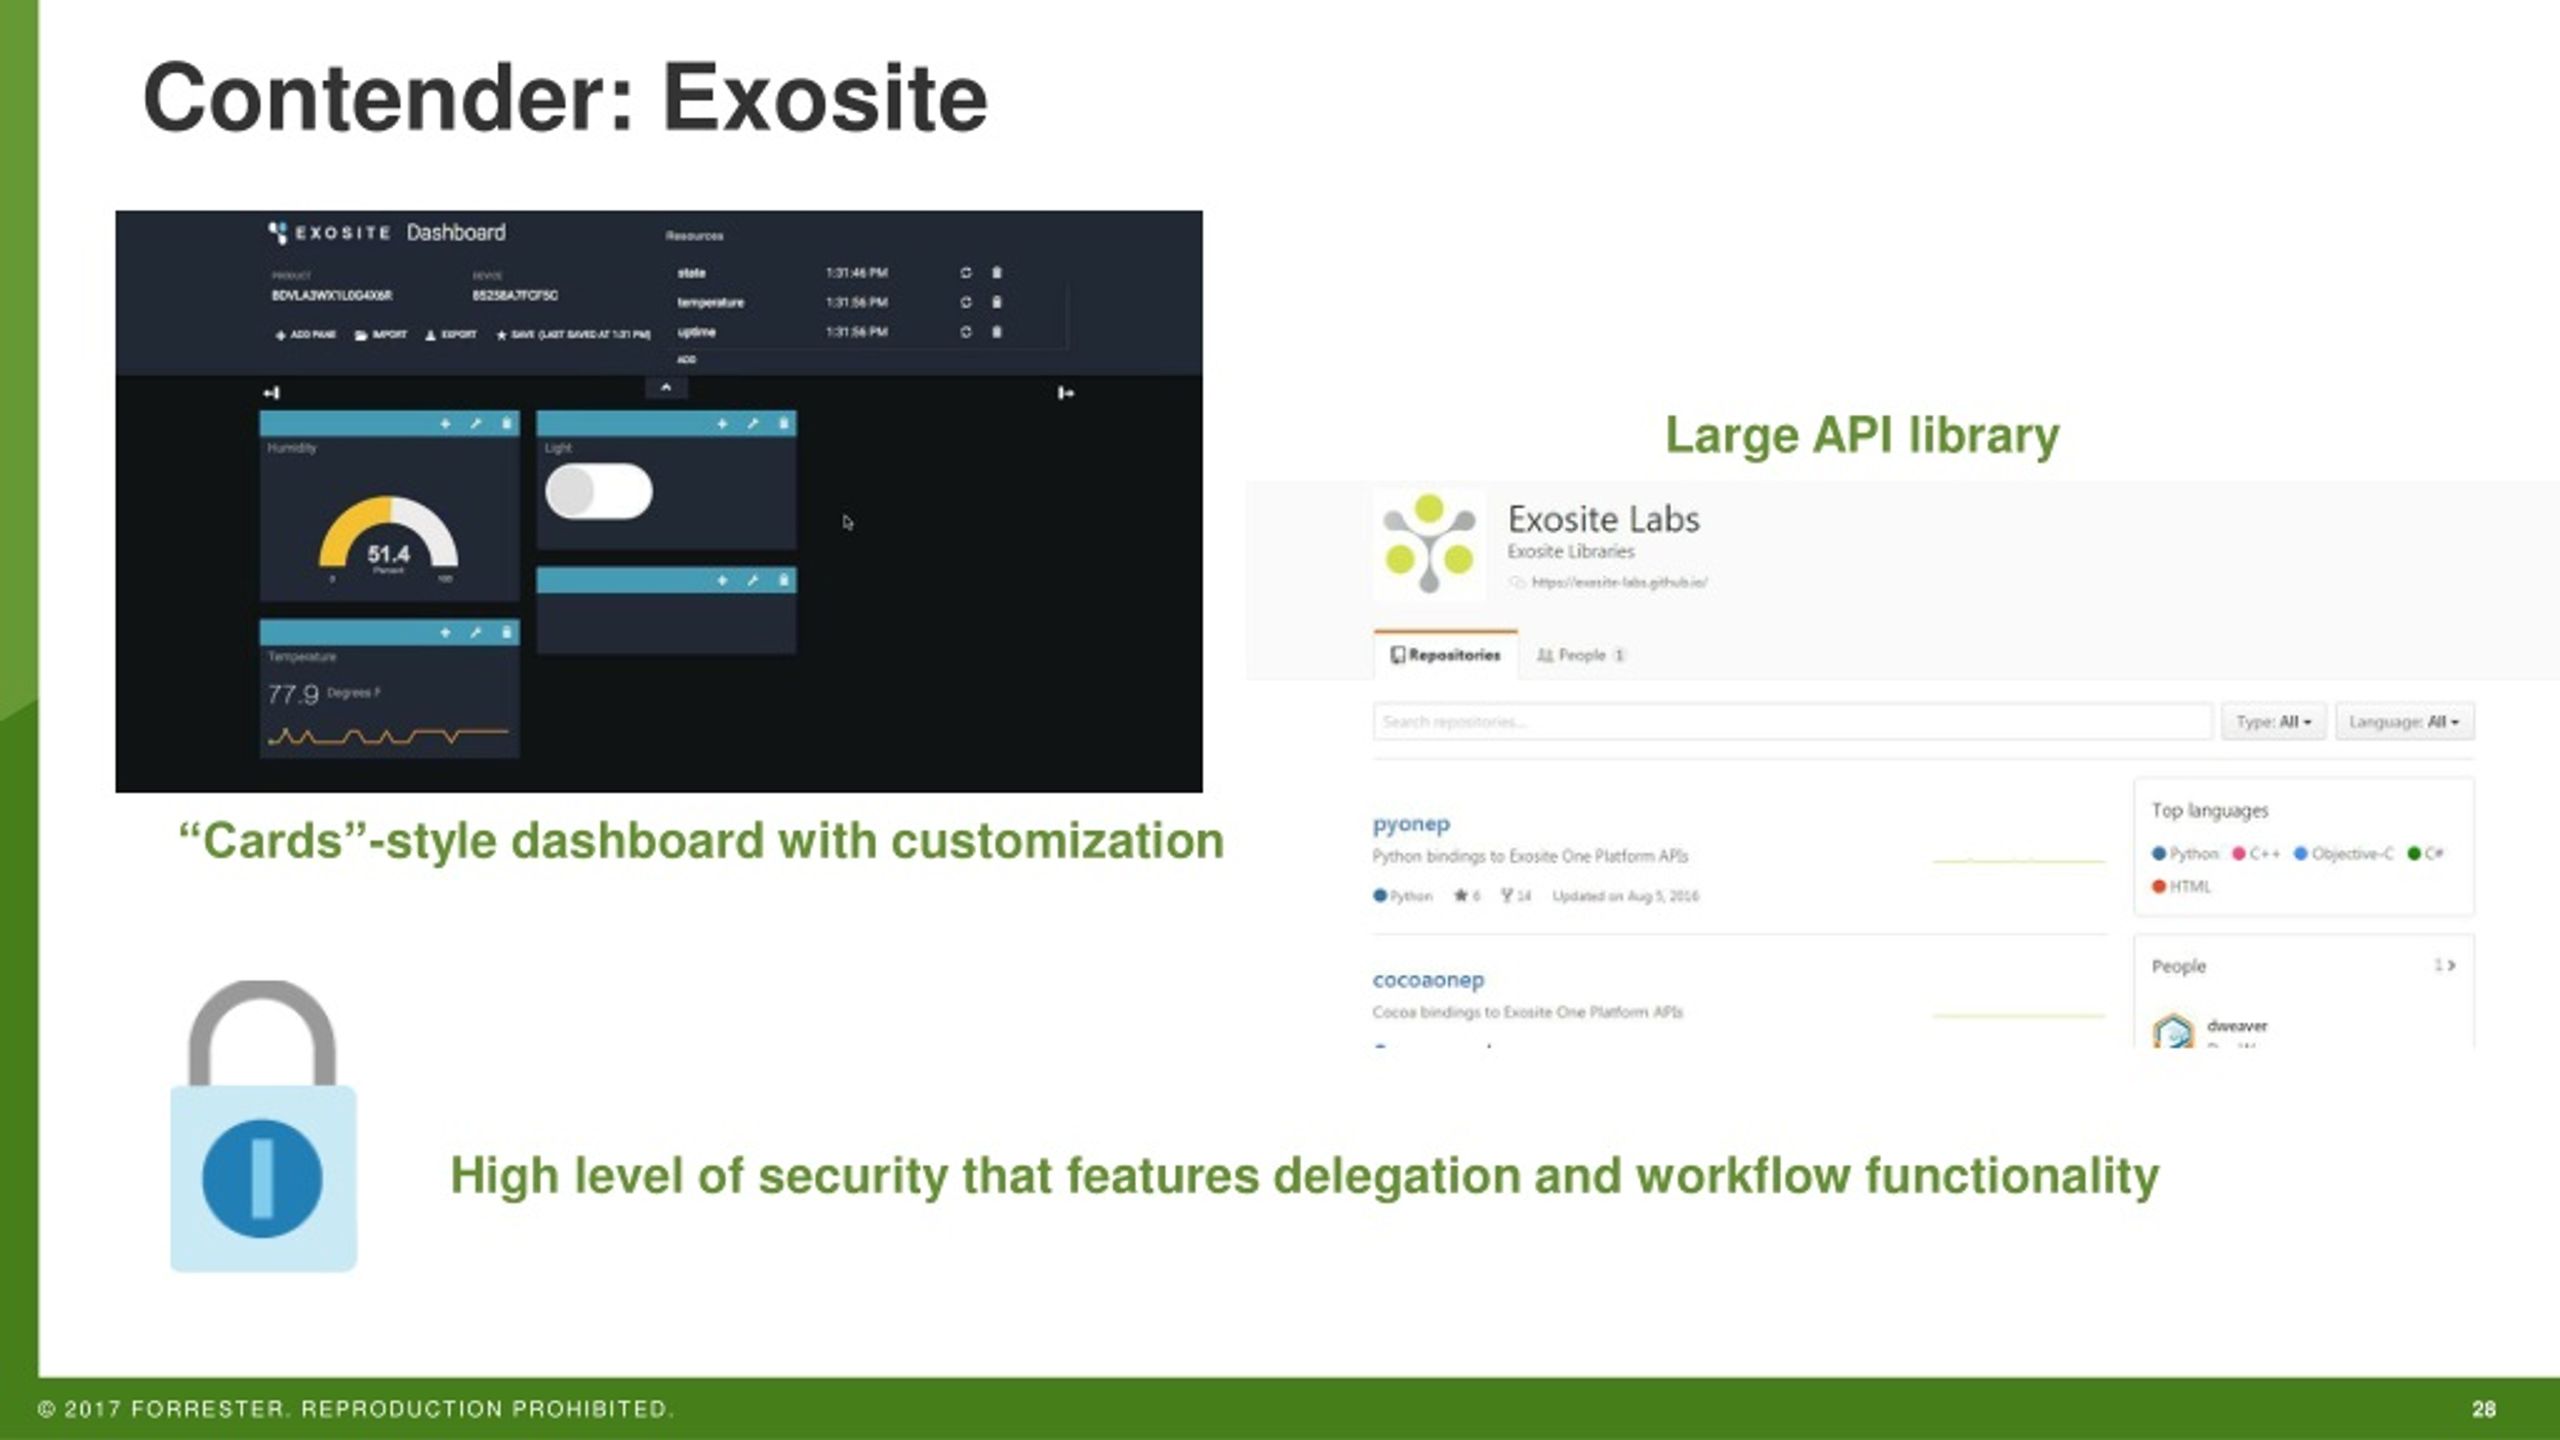This screenshot has width=2560, height=1440.
Task: Refresh the temperature resource row
Action: tap(966, 302)
